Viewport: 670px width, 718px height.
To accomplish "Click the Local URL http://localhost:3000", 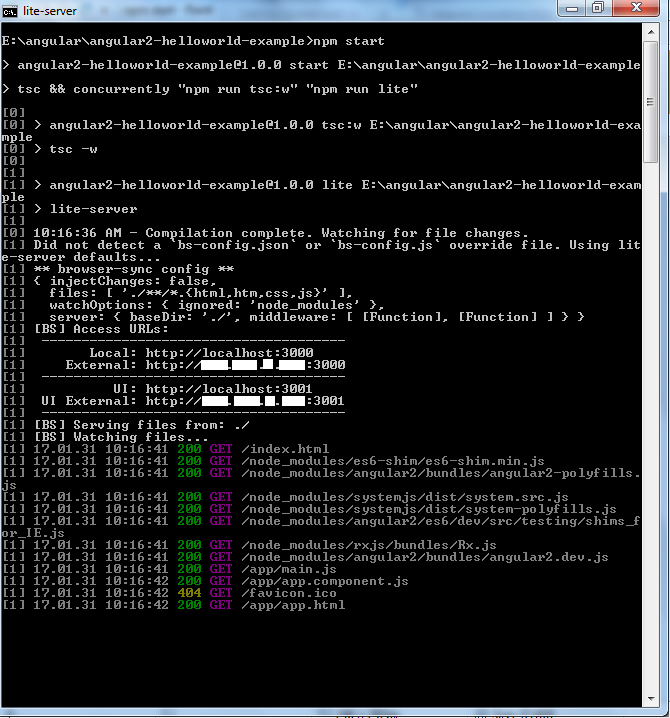I will [x=229, y=353].
